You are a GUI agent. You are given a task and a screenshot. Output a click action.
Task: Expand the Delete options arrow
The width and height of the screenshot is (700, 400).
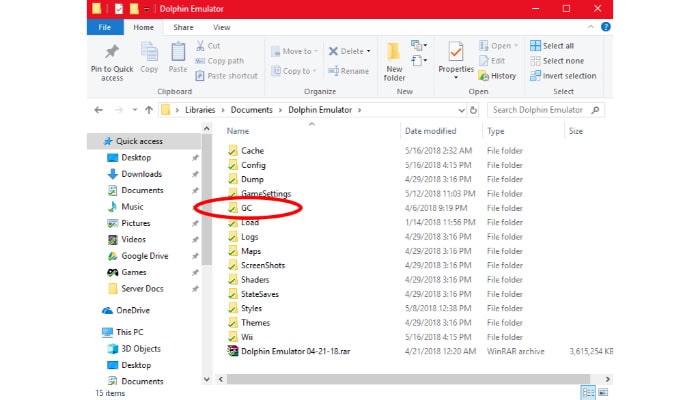point(369,51)
